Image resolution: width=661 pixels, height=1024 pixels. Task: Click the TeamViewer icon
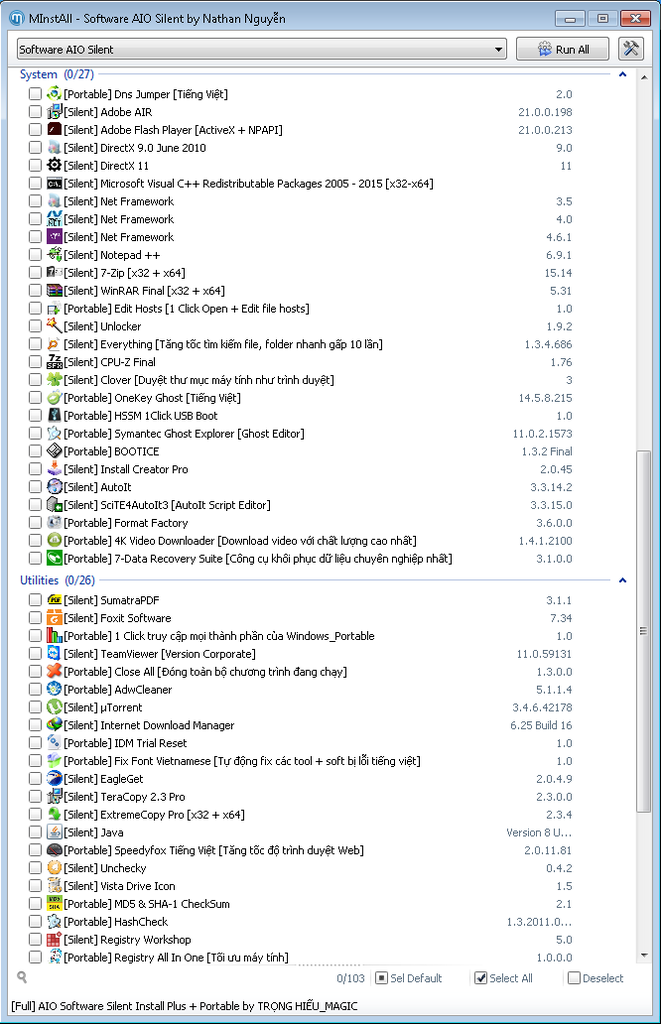54,653
